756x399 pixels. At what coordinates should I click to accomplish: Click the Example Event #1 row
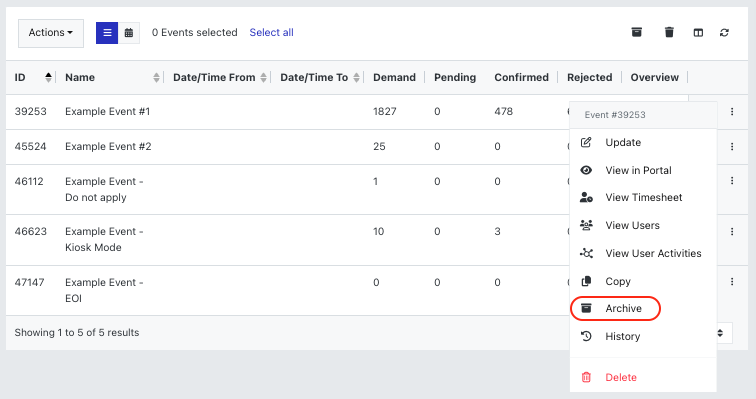[287, 112]
